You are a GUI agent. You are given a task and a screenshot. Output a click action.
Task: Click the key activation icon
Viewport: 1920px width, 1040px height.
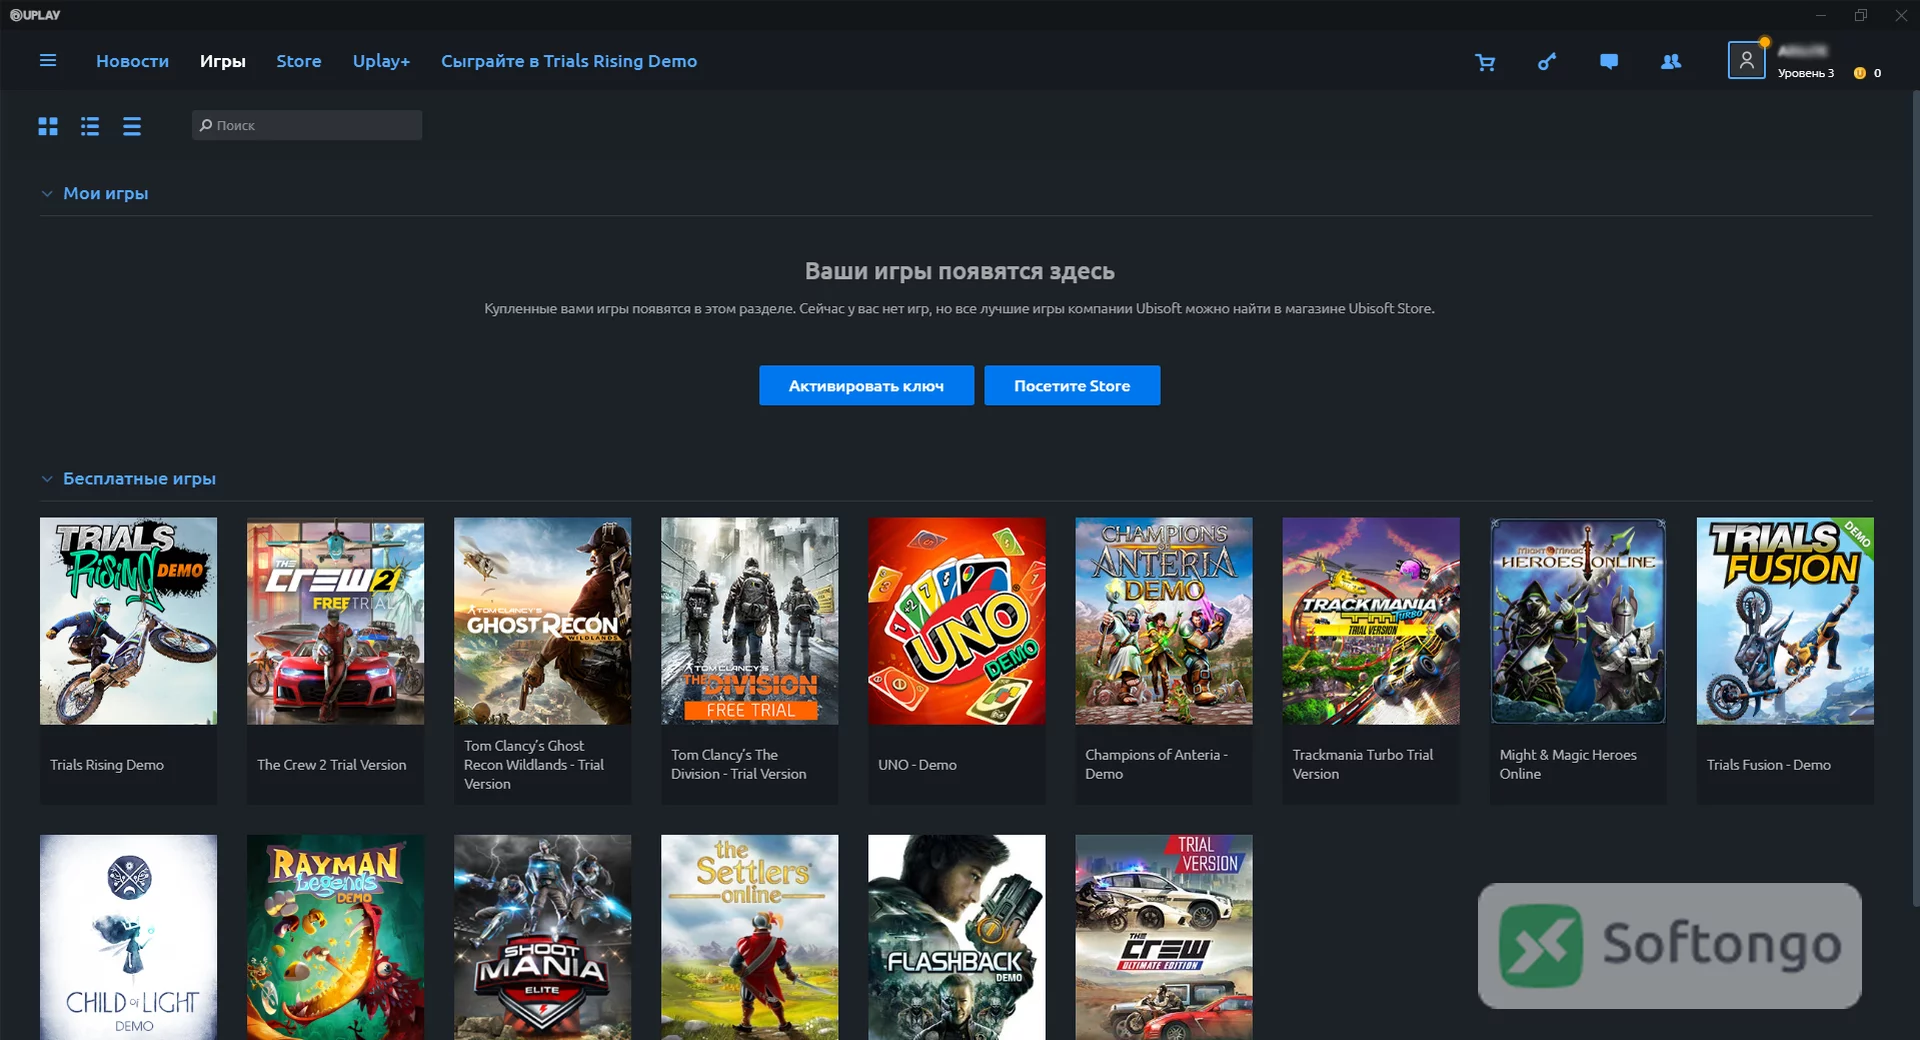[x=1547, y=62]
